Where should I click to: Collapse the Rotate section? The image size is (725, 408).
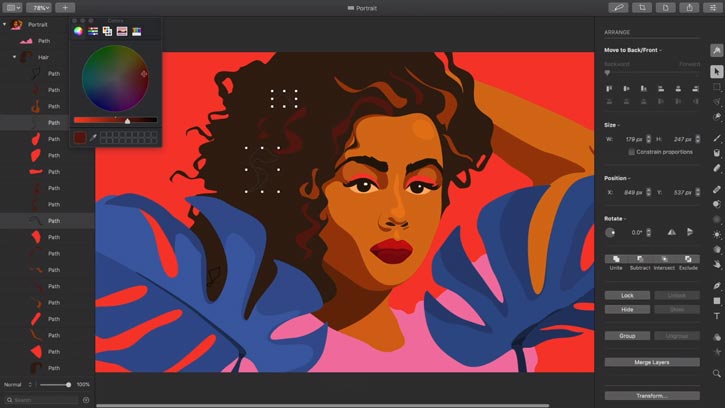(625, 219)
